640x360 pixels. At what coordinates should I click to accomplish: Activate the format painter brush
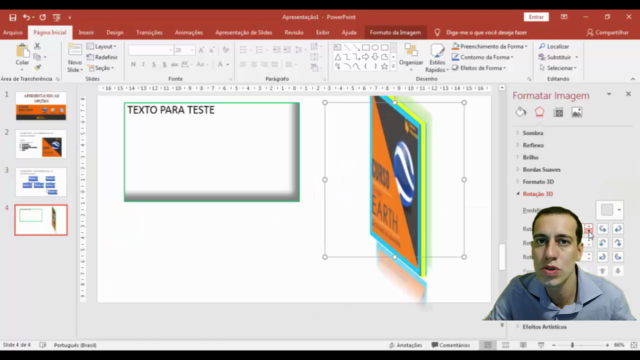coord(37,67)
